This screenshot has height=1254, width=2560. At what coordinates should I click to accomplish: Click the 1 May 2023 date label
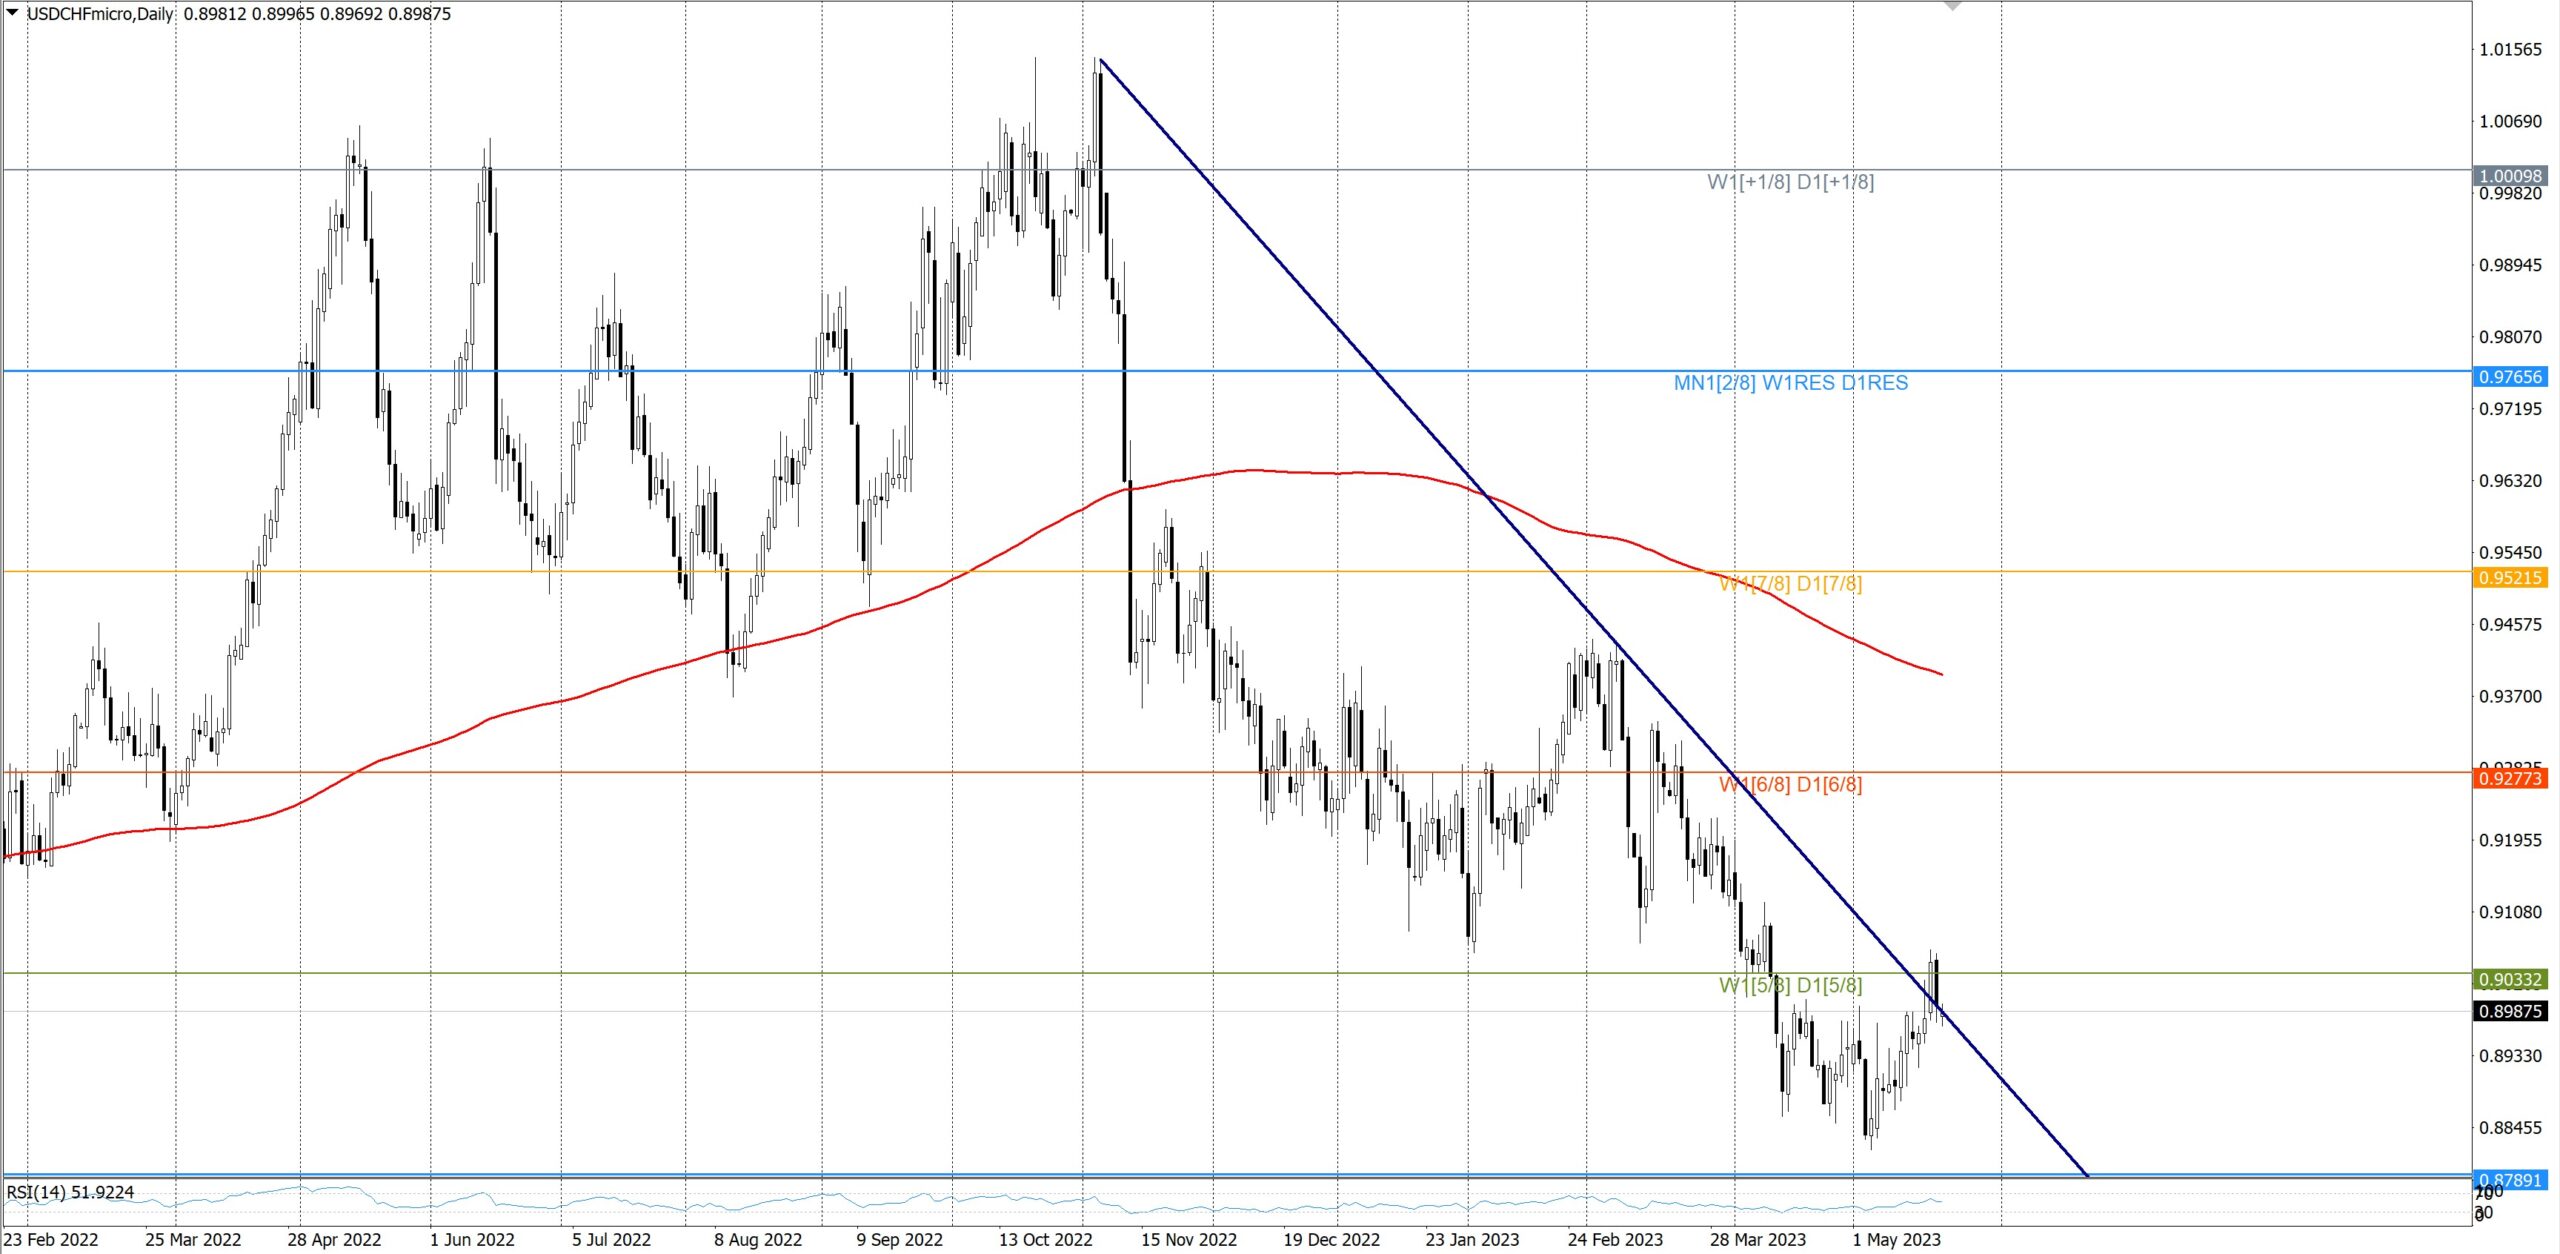tap(1896, 1240)
